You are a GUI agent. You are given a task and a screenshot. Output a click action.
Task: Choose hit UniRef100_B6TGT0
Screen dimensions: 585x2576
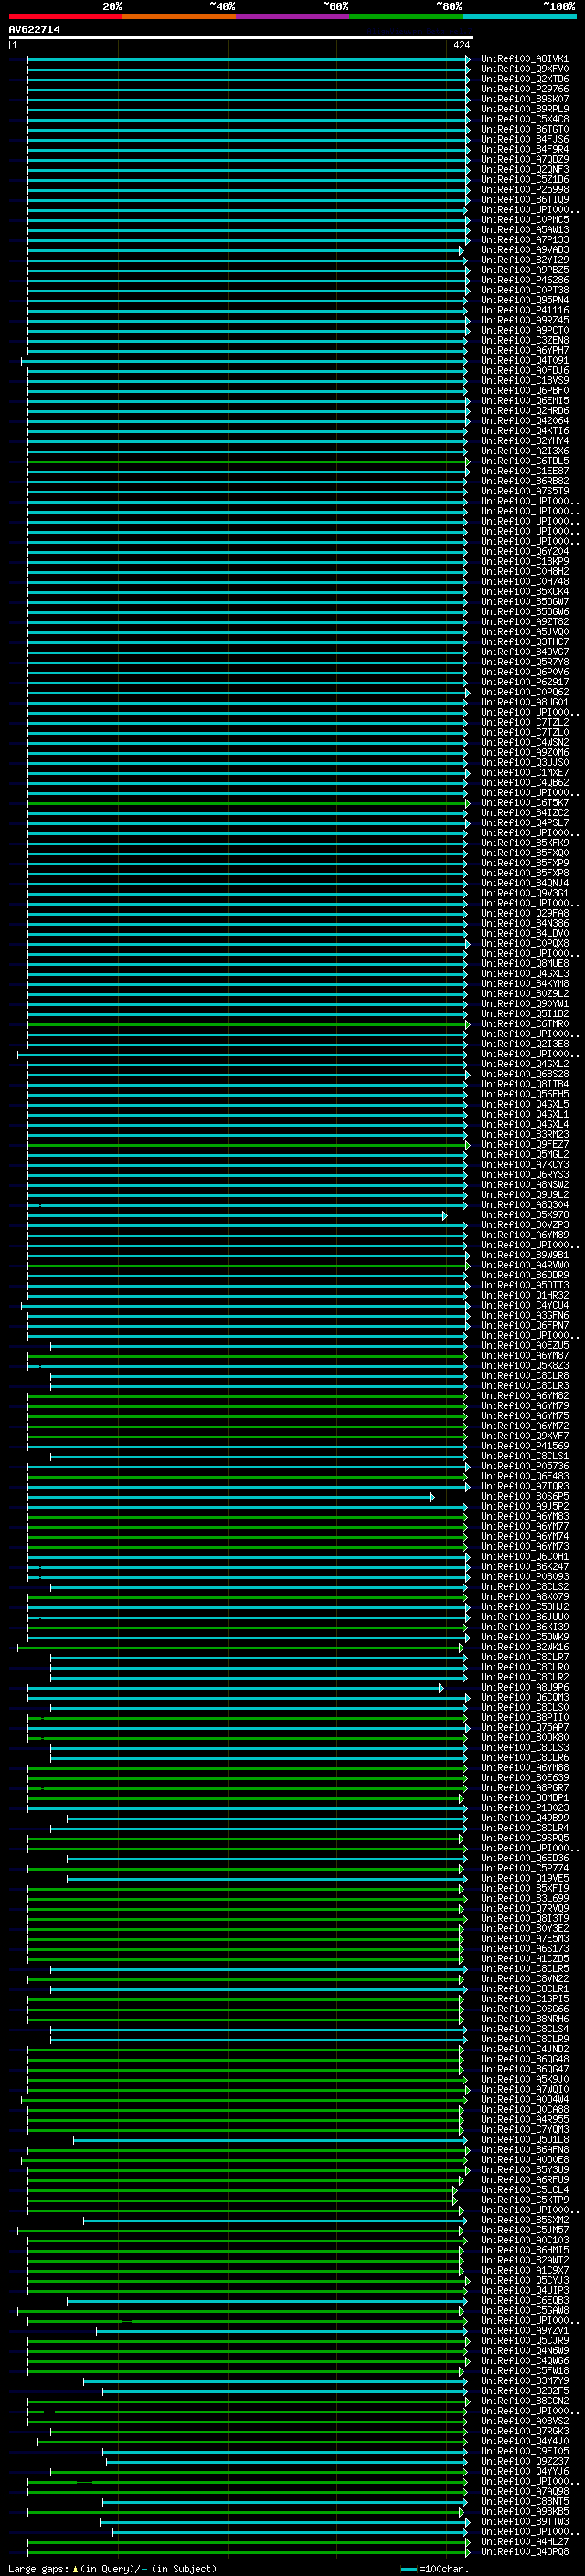coord(525,129)
